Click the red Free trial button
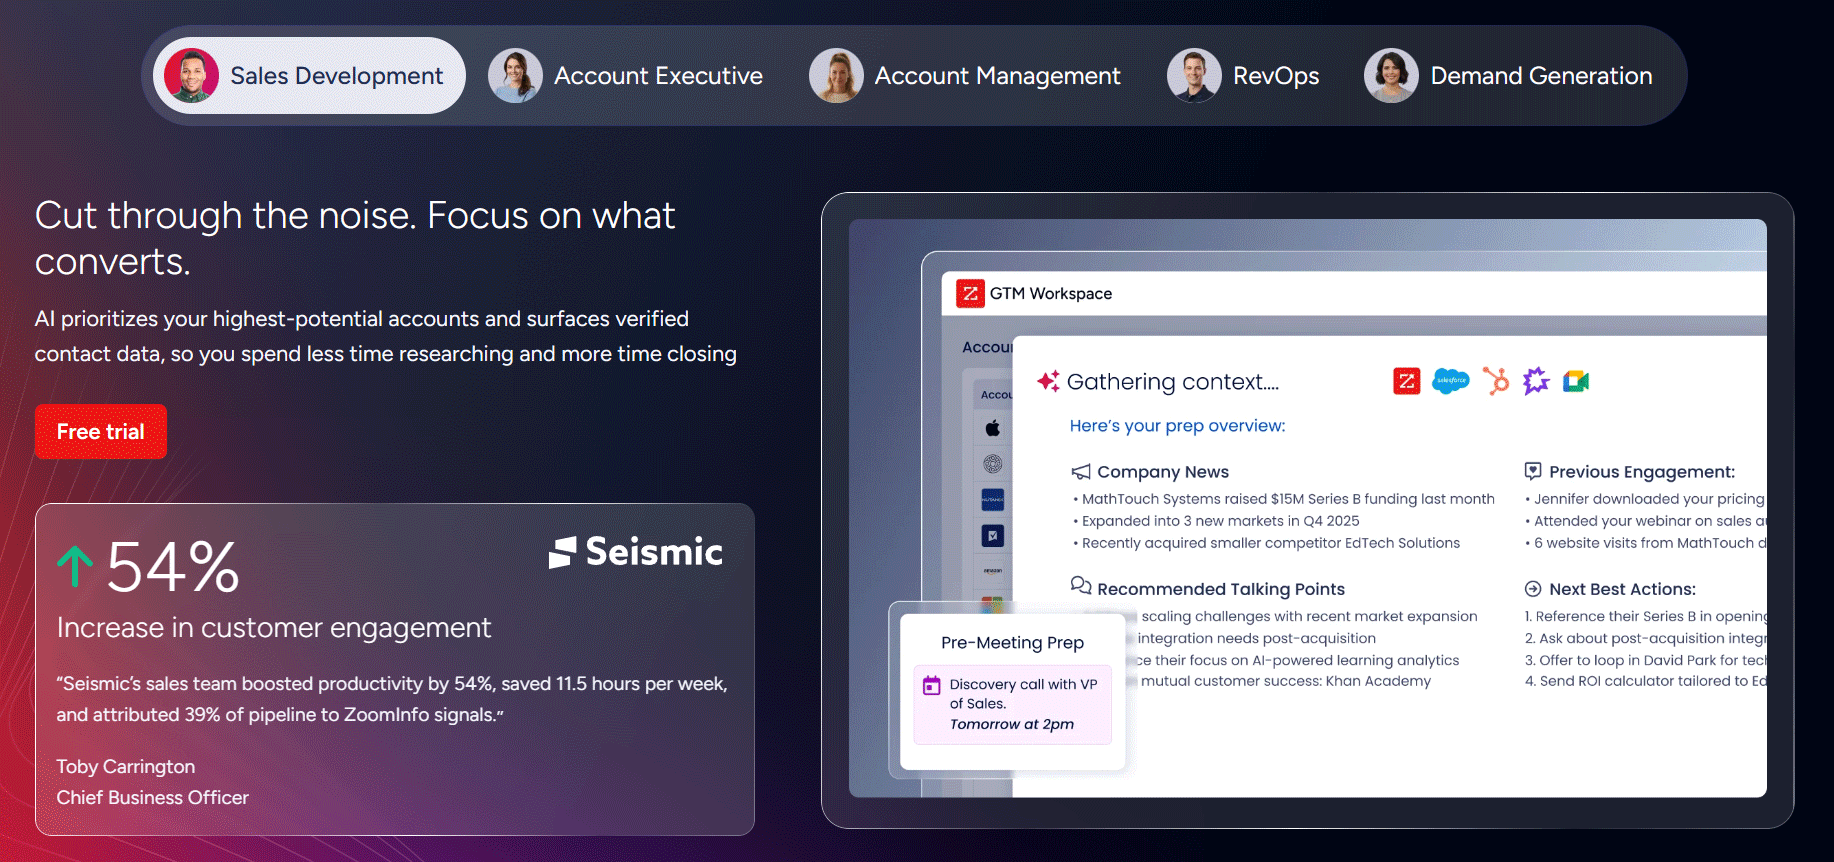Image resolution: width=1834 pixels, height=862 pixels. click(x=101, y=432)
